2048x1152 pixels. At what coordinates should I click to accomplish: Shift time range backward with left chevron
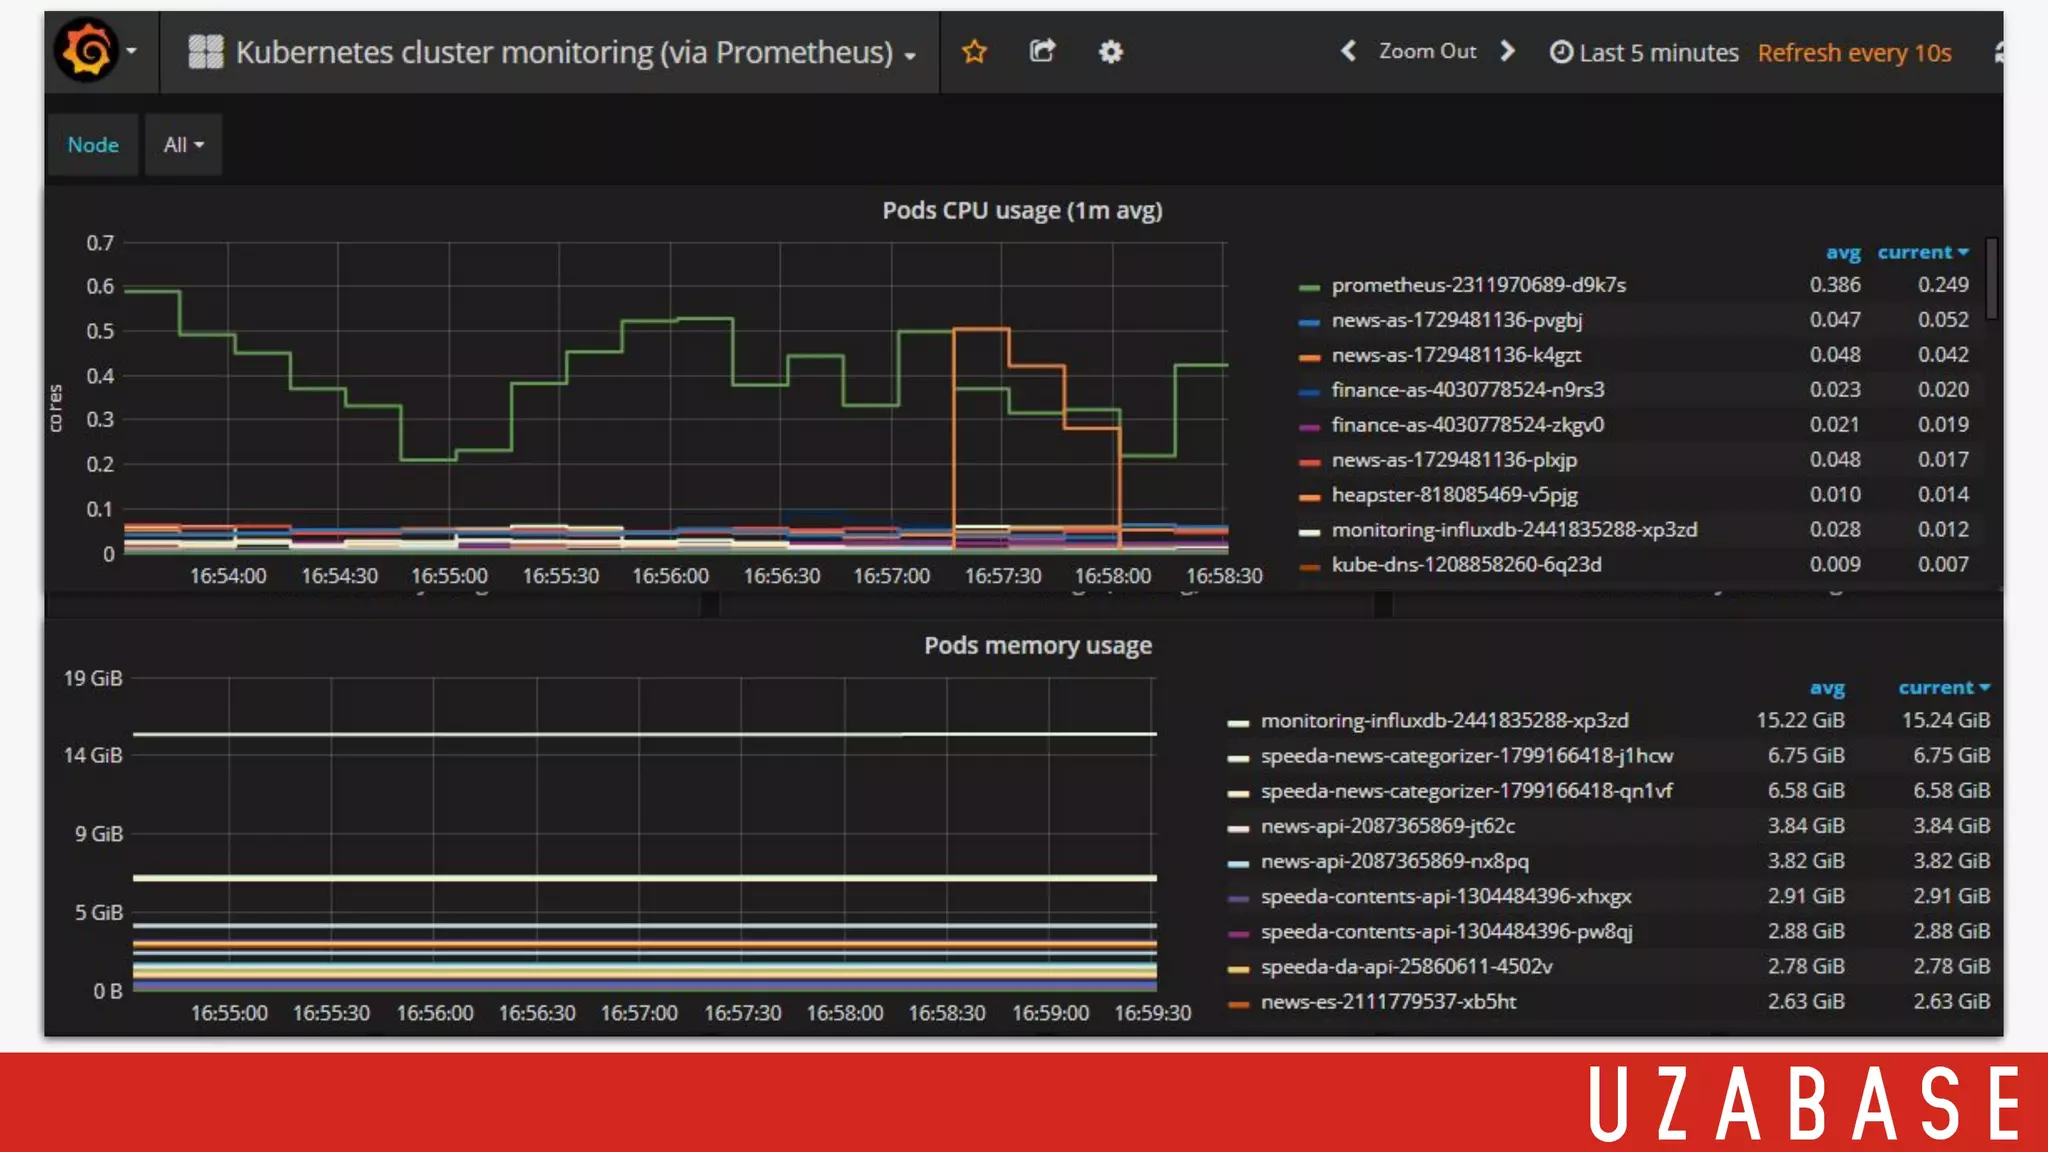click(x=1348, y=51)
